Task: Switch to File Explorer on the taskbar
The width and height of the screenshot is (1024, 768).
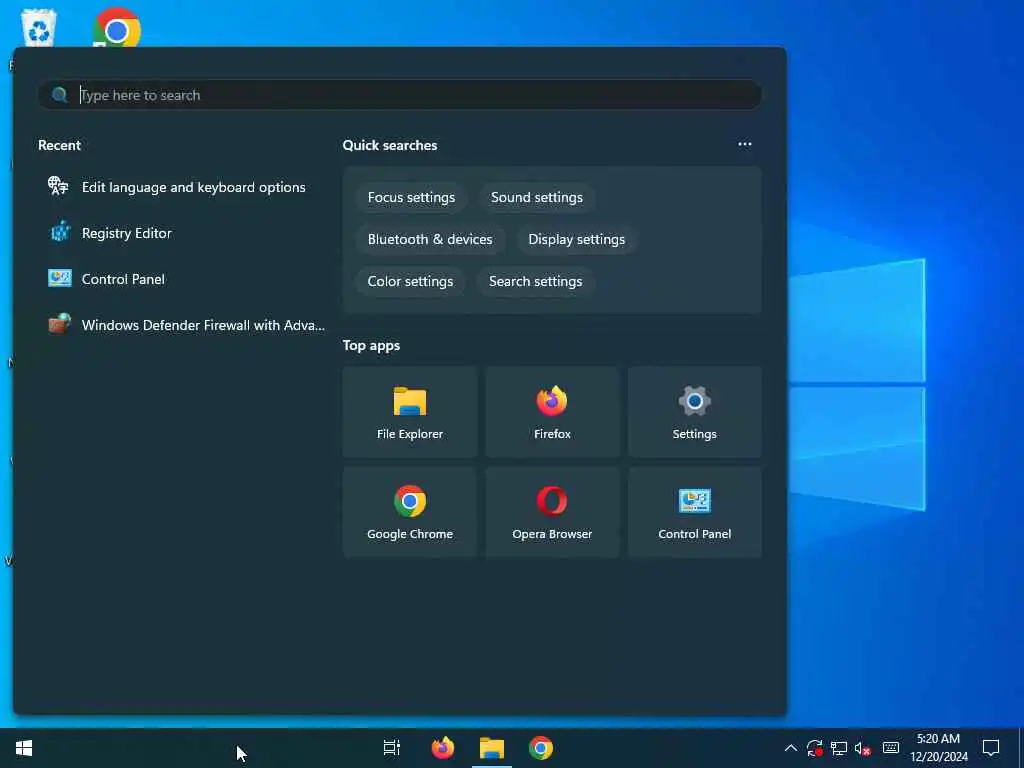Action: click(492, 748)
